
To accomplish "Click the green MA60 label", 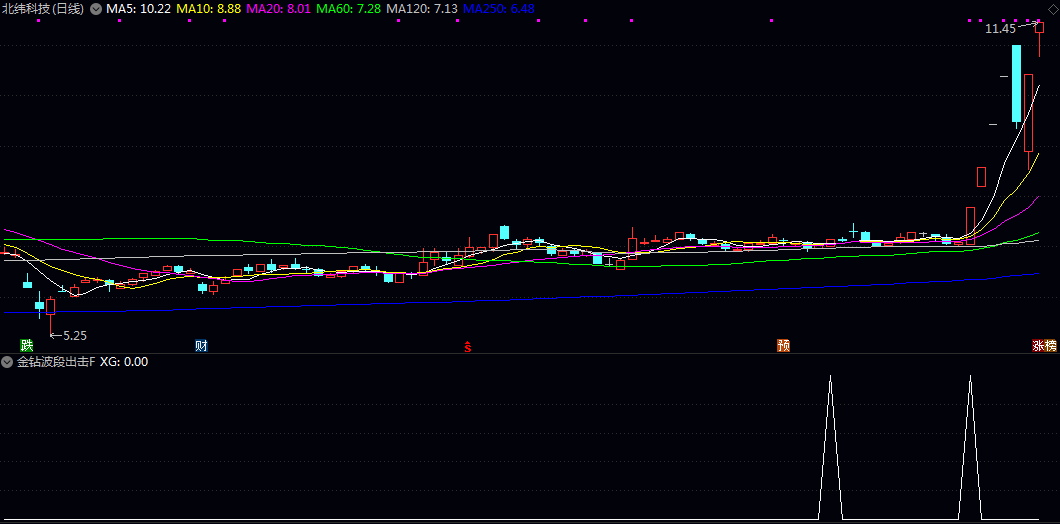I will 348,9.
